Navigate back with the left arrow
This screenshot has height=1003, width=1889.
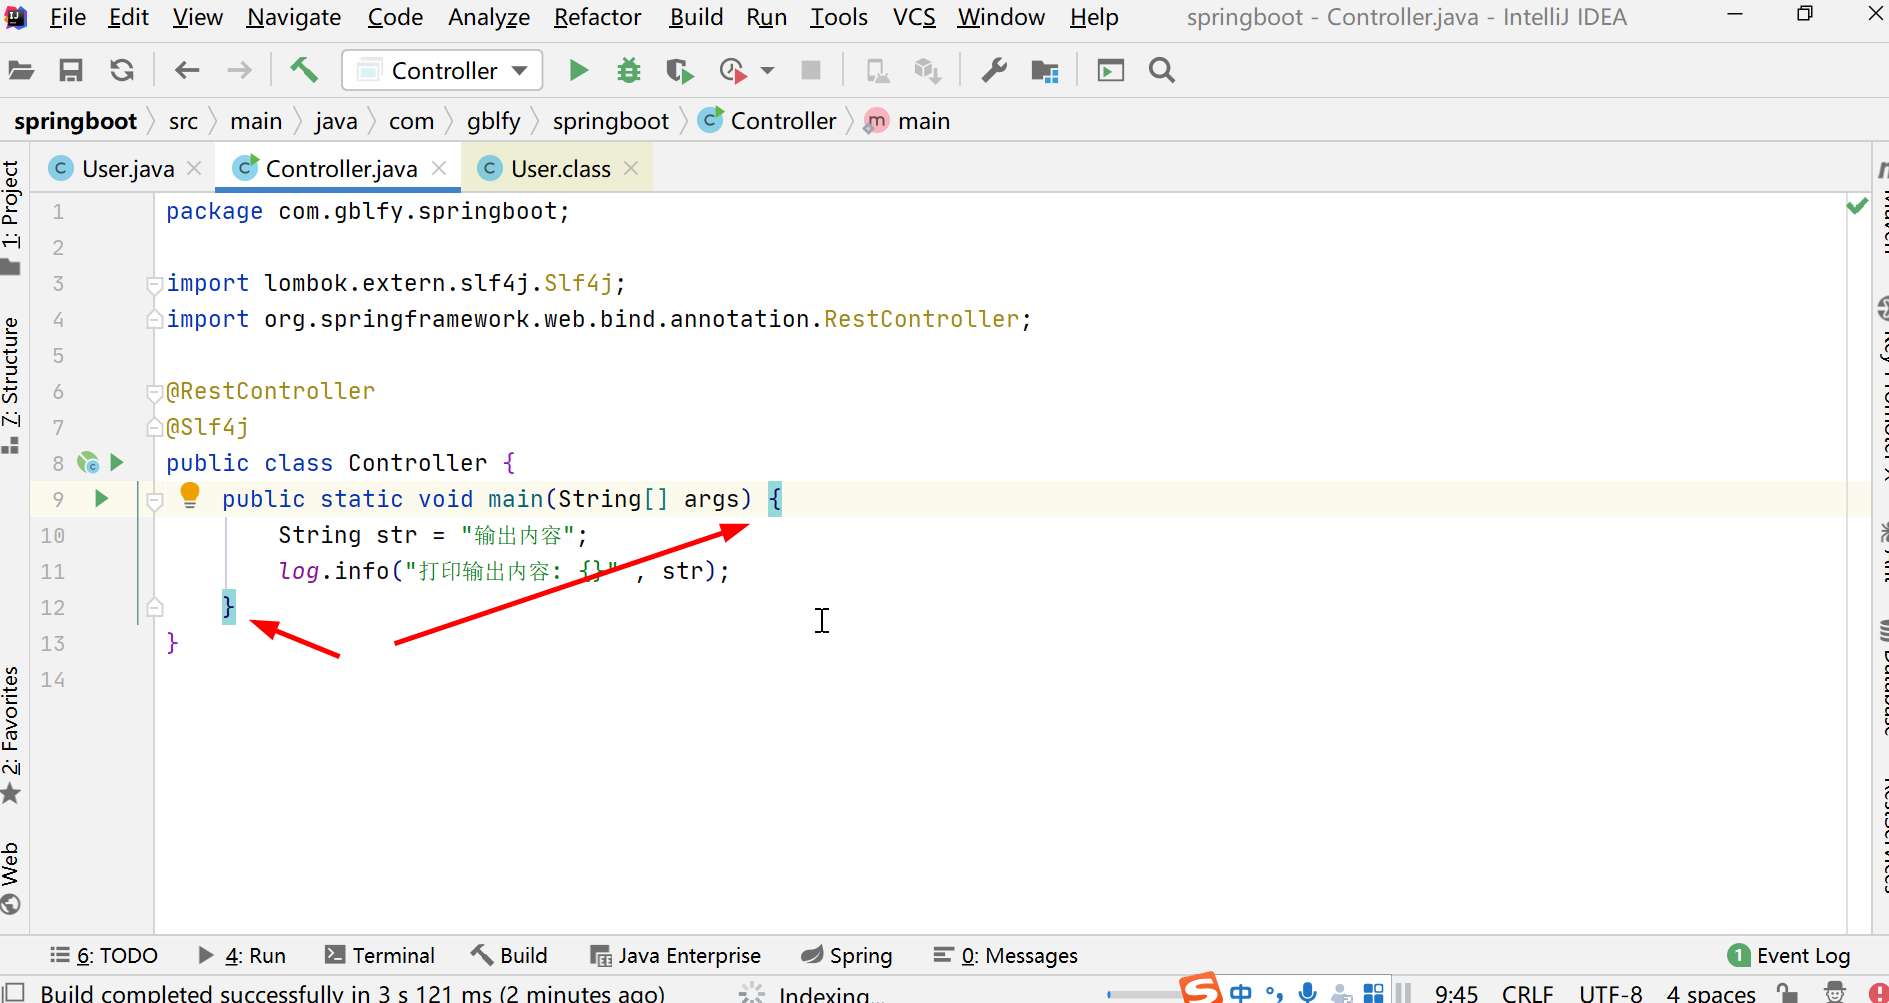[x=187, y=70]
